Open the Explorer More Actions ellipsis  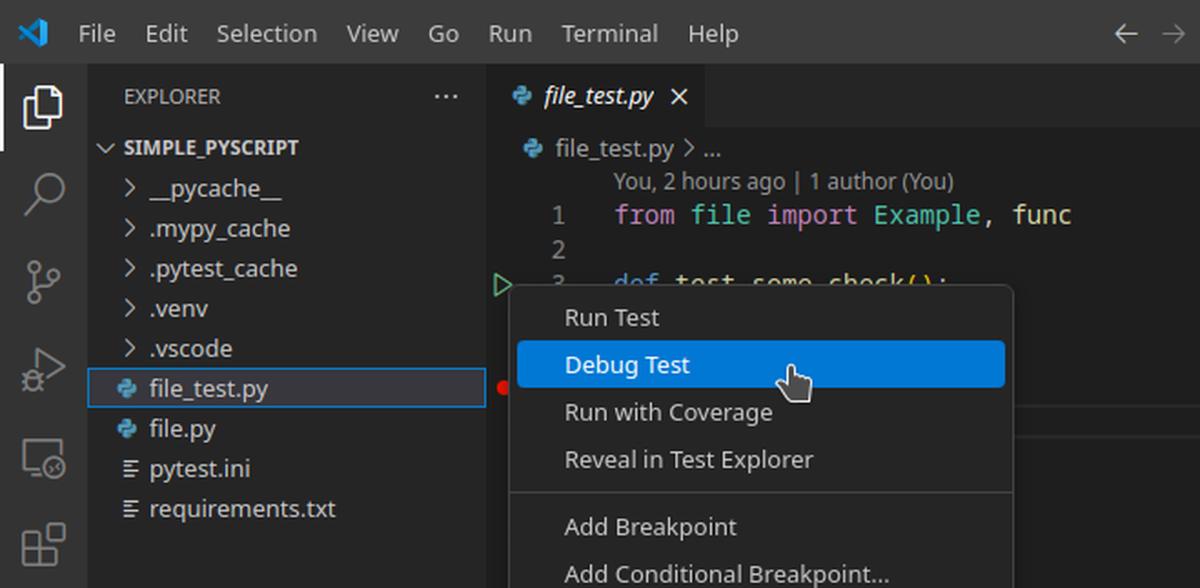point(446,96)
